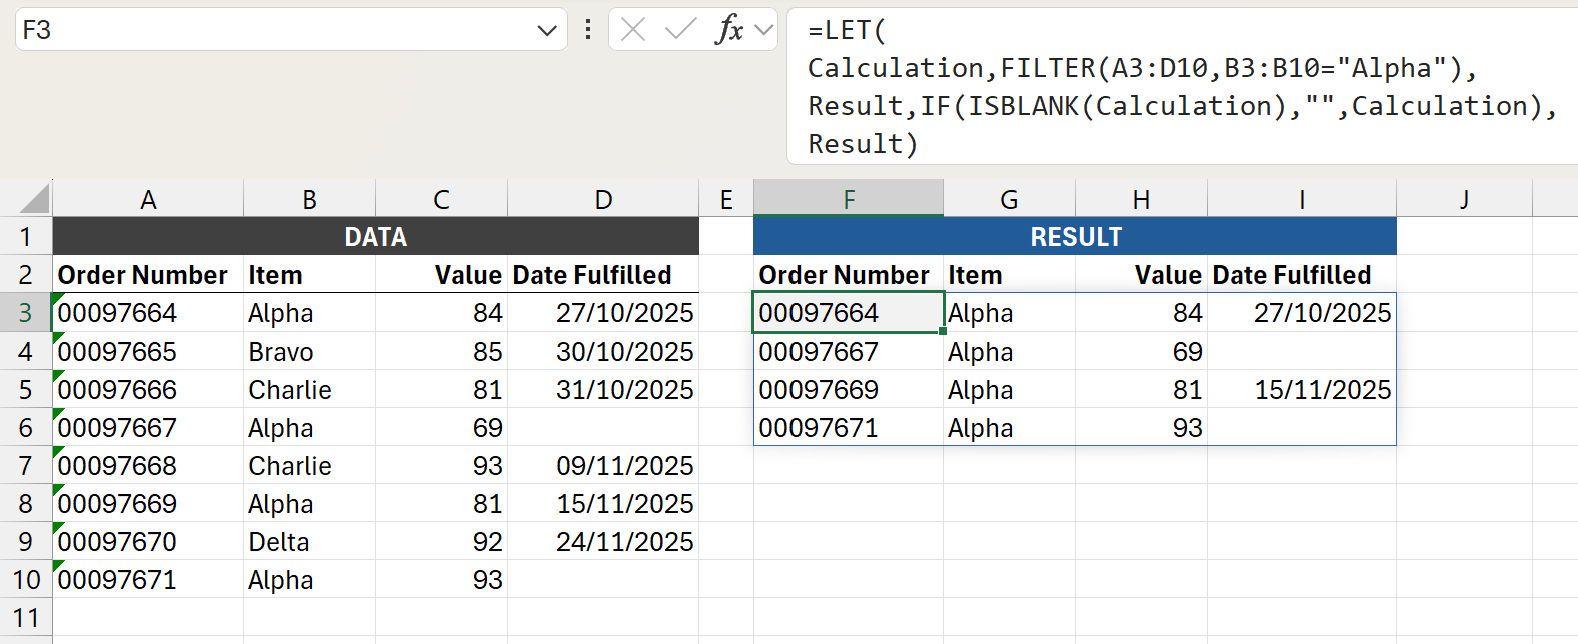Click the three-dot handle beside Name Box
1578x644 pixels.
[588, 30]
